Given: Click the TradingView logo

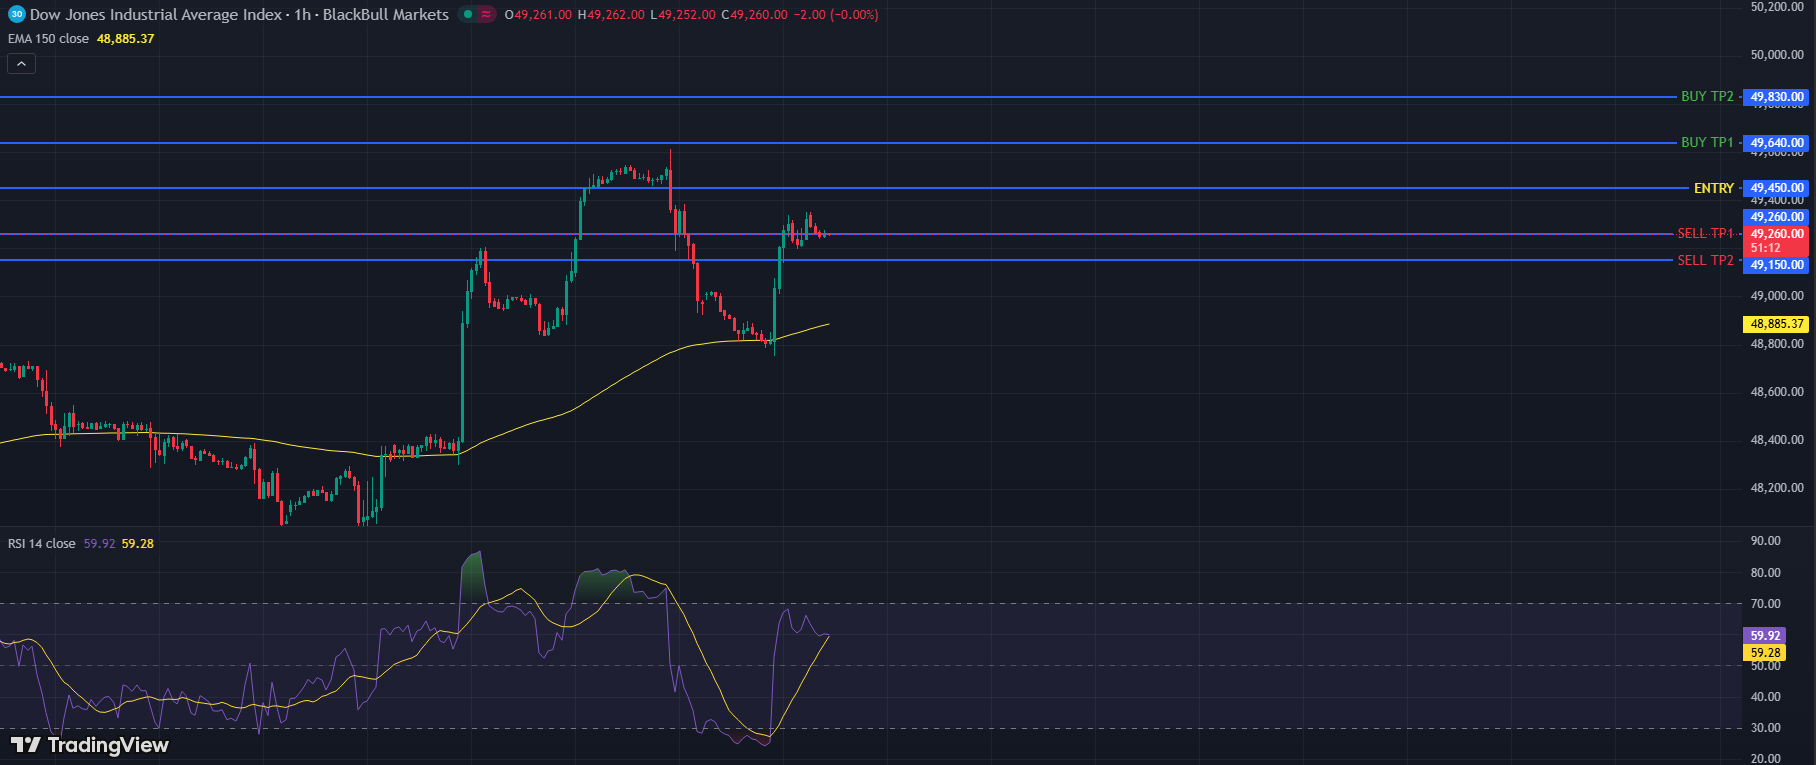Looking at the screenshot, I should [x=90, y=745].
